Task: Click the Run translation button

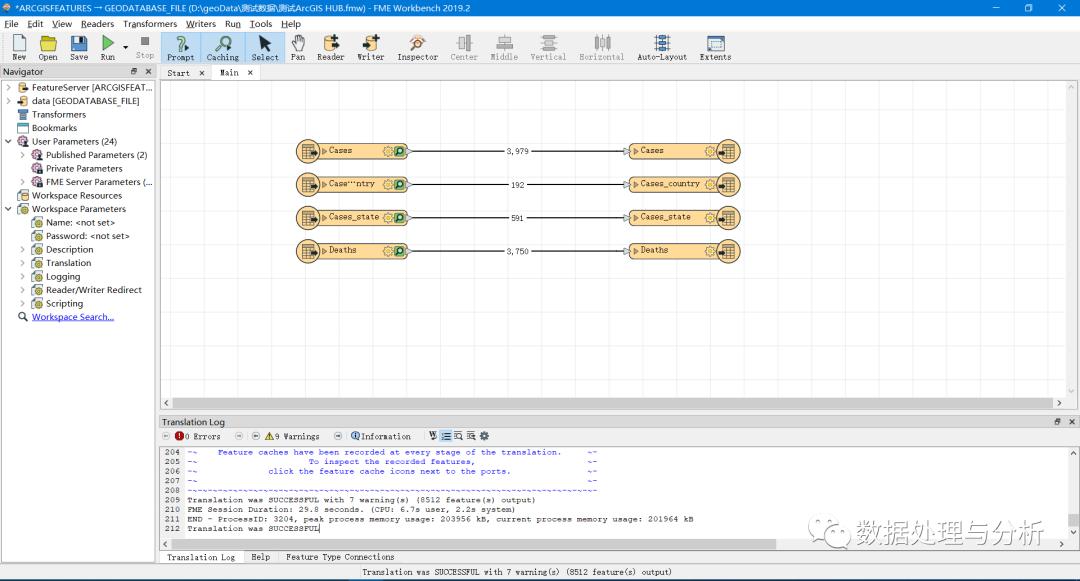Action: 107,45
